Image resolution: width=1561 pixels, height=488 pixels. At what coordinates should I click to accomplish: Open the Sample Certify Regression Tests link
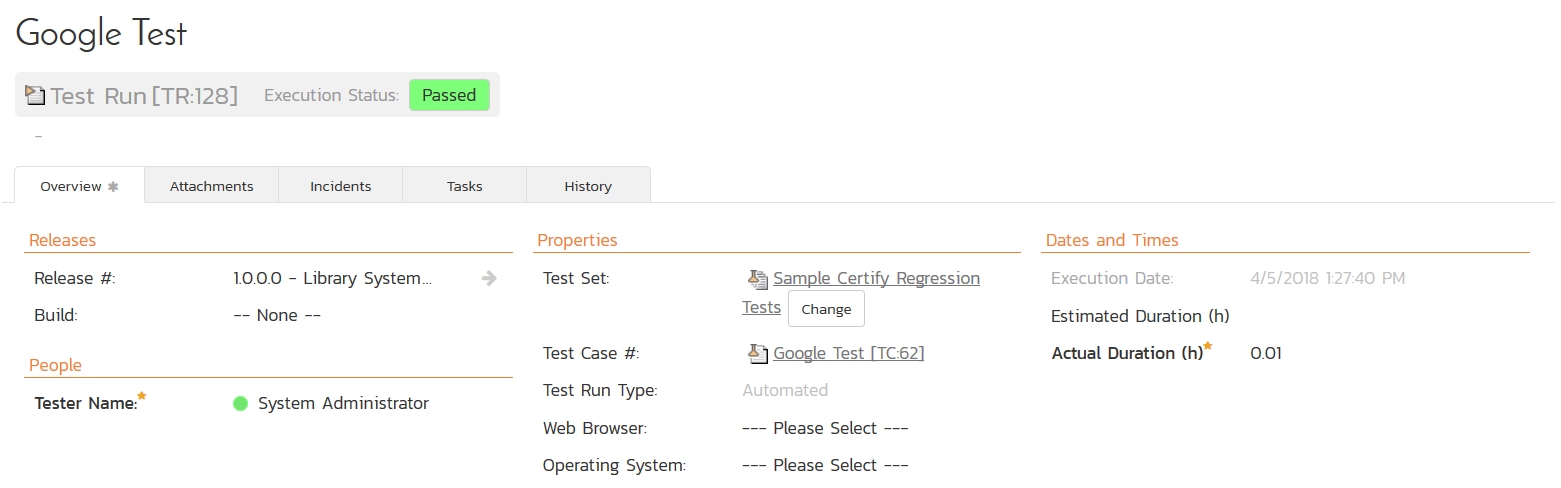pyautogui.click(x=876, y=278)
